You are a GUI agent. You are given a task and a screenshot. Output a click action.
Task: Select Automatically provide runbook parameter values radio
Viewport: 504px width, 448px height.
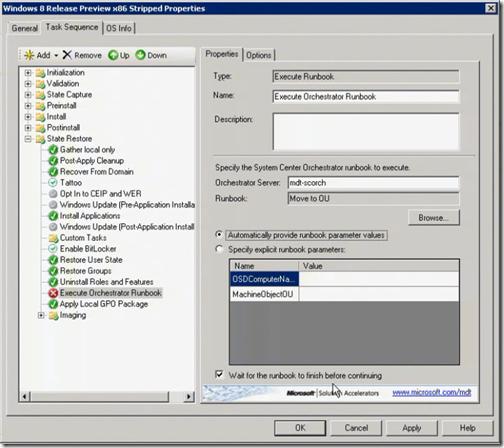pyautogui.click(x=219, y=235)
